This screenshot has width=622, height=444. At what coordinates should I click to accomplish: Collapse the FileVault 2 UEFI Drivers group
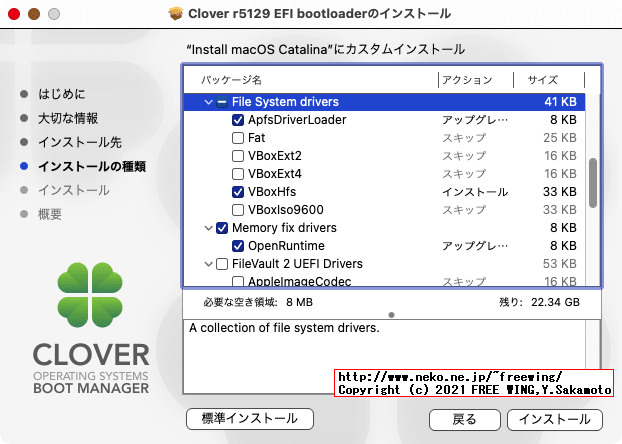point(208,264)
